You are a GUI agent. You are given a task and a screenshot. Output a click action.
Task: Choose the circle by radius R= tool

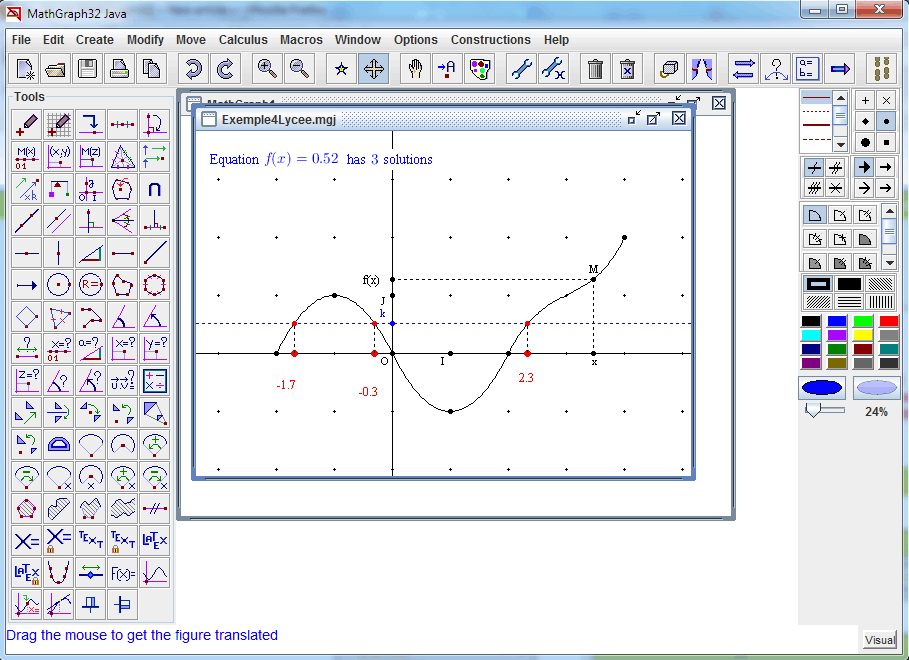(x=90, y=285)
